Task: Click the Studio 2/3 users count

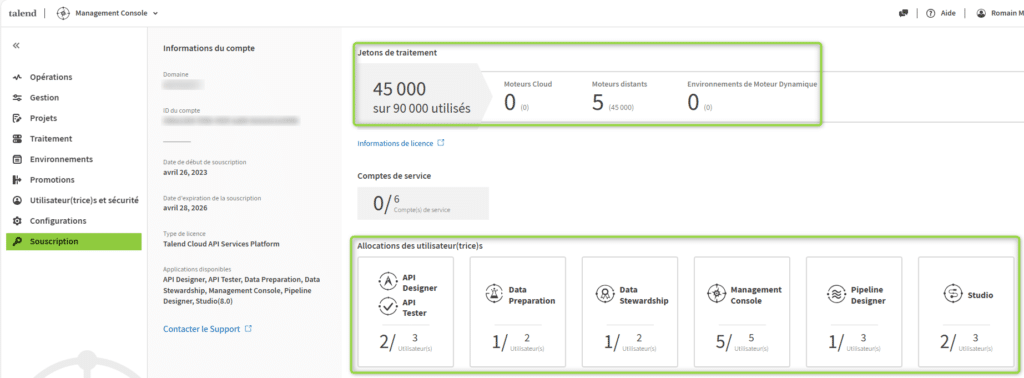Action: [967, 342]
